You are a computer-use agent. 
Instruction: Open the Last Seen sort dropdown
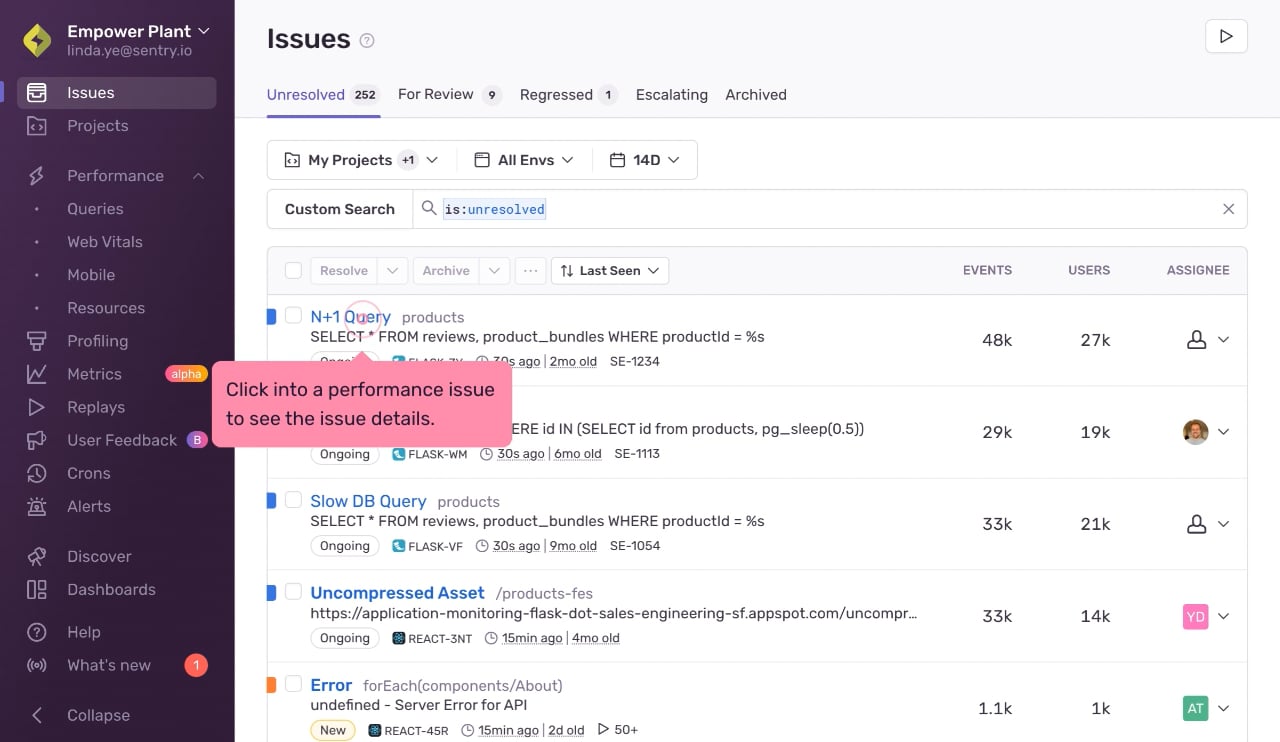[610, 271]
